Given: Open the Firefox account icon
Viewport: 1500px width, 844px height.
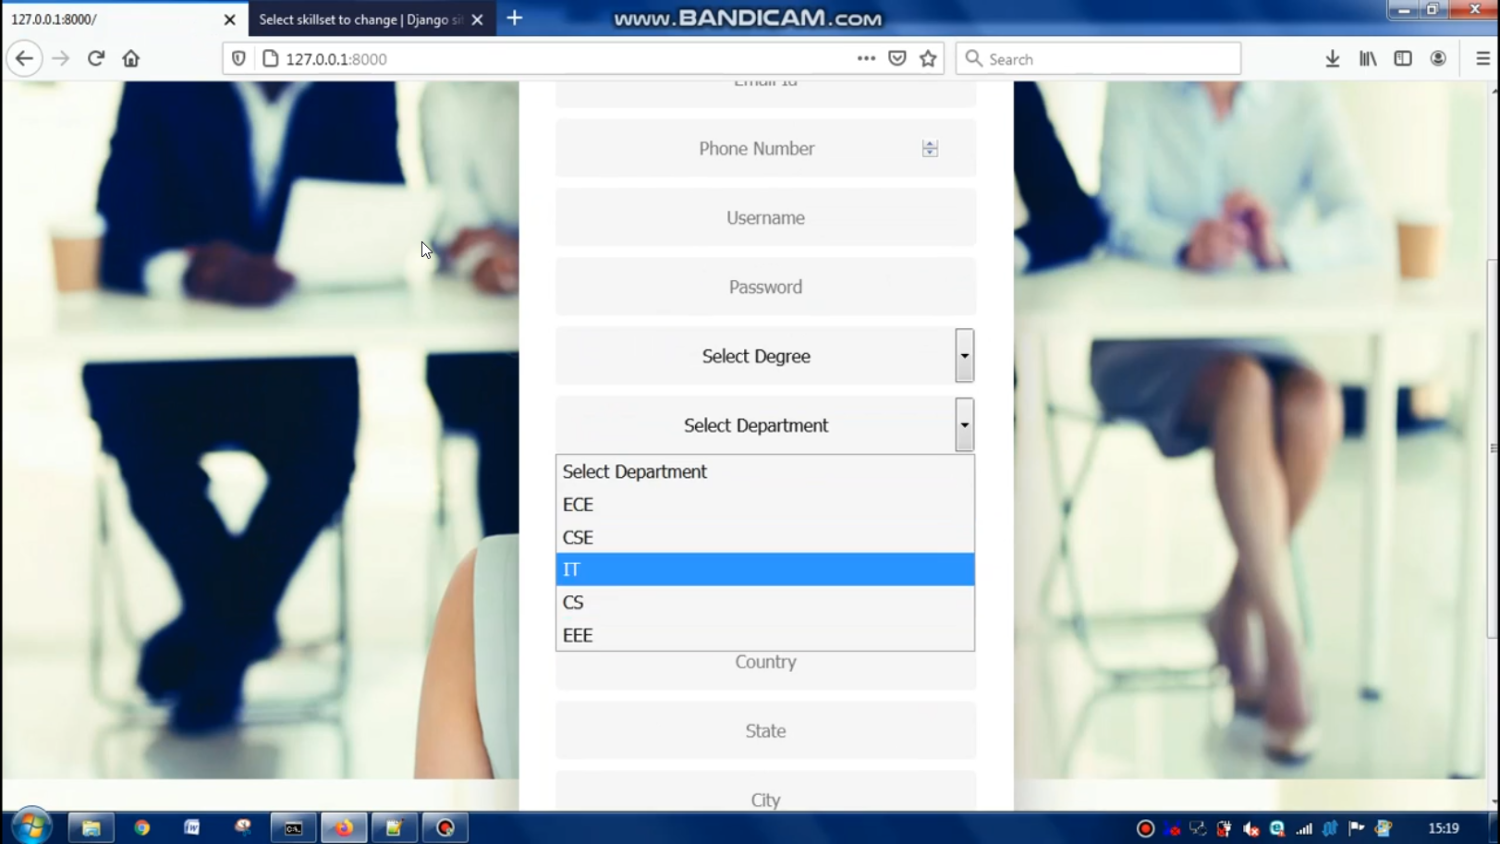Looking at the screenshot, I should [1438, 59].
